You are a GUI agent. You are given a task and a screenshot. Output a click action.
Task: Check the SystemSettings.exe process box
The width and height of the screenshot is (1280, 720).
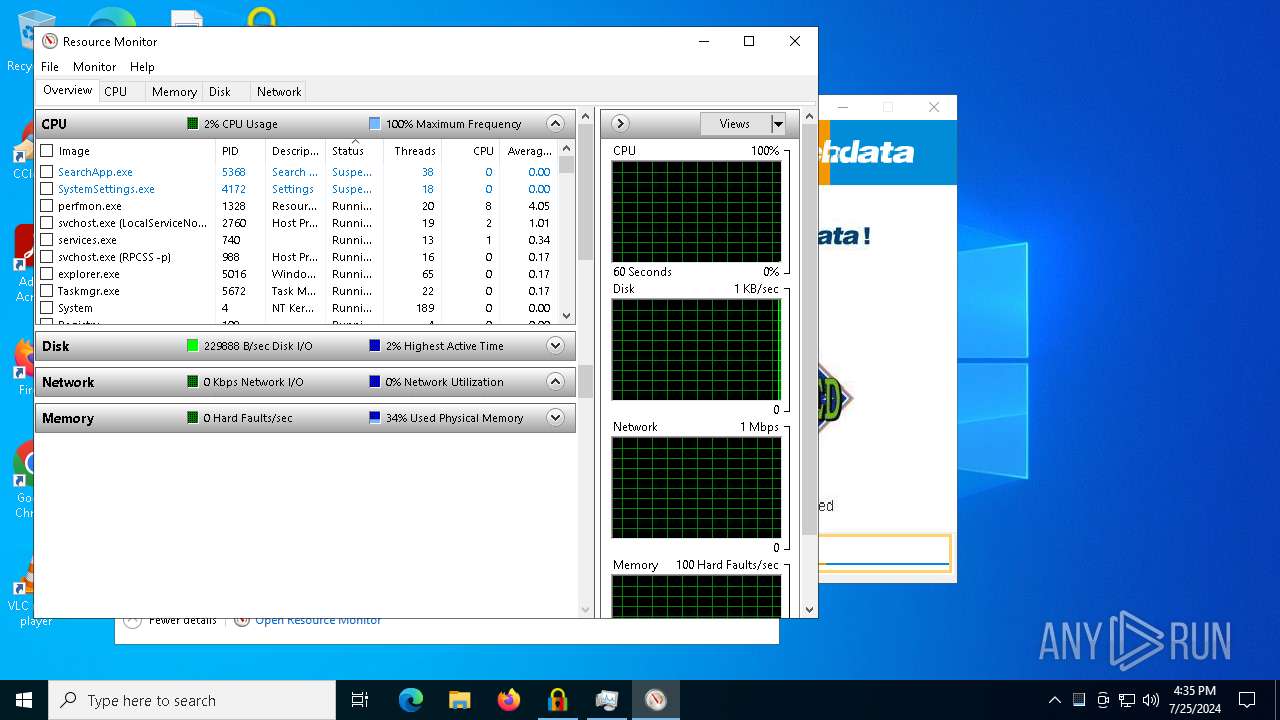coord(47,189)
